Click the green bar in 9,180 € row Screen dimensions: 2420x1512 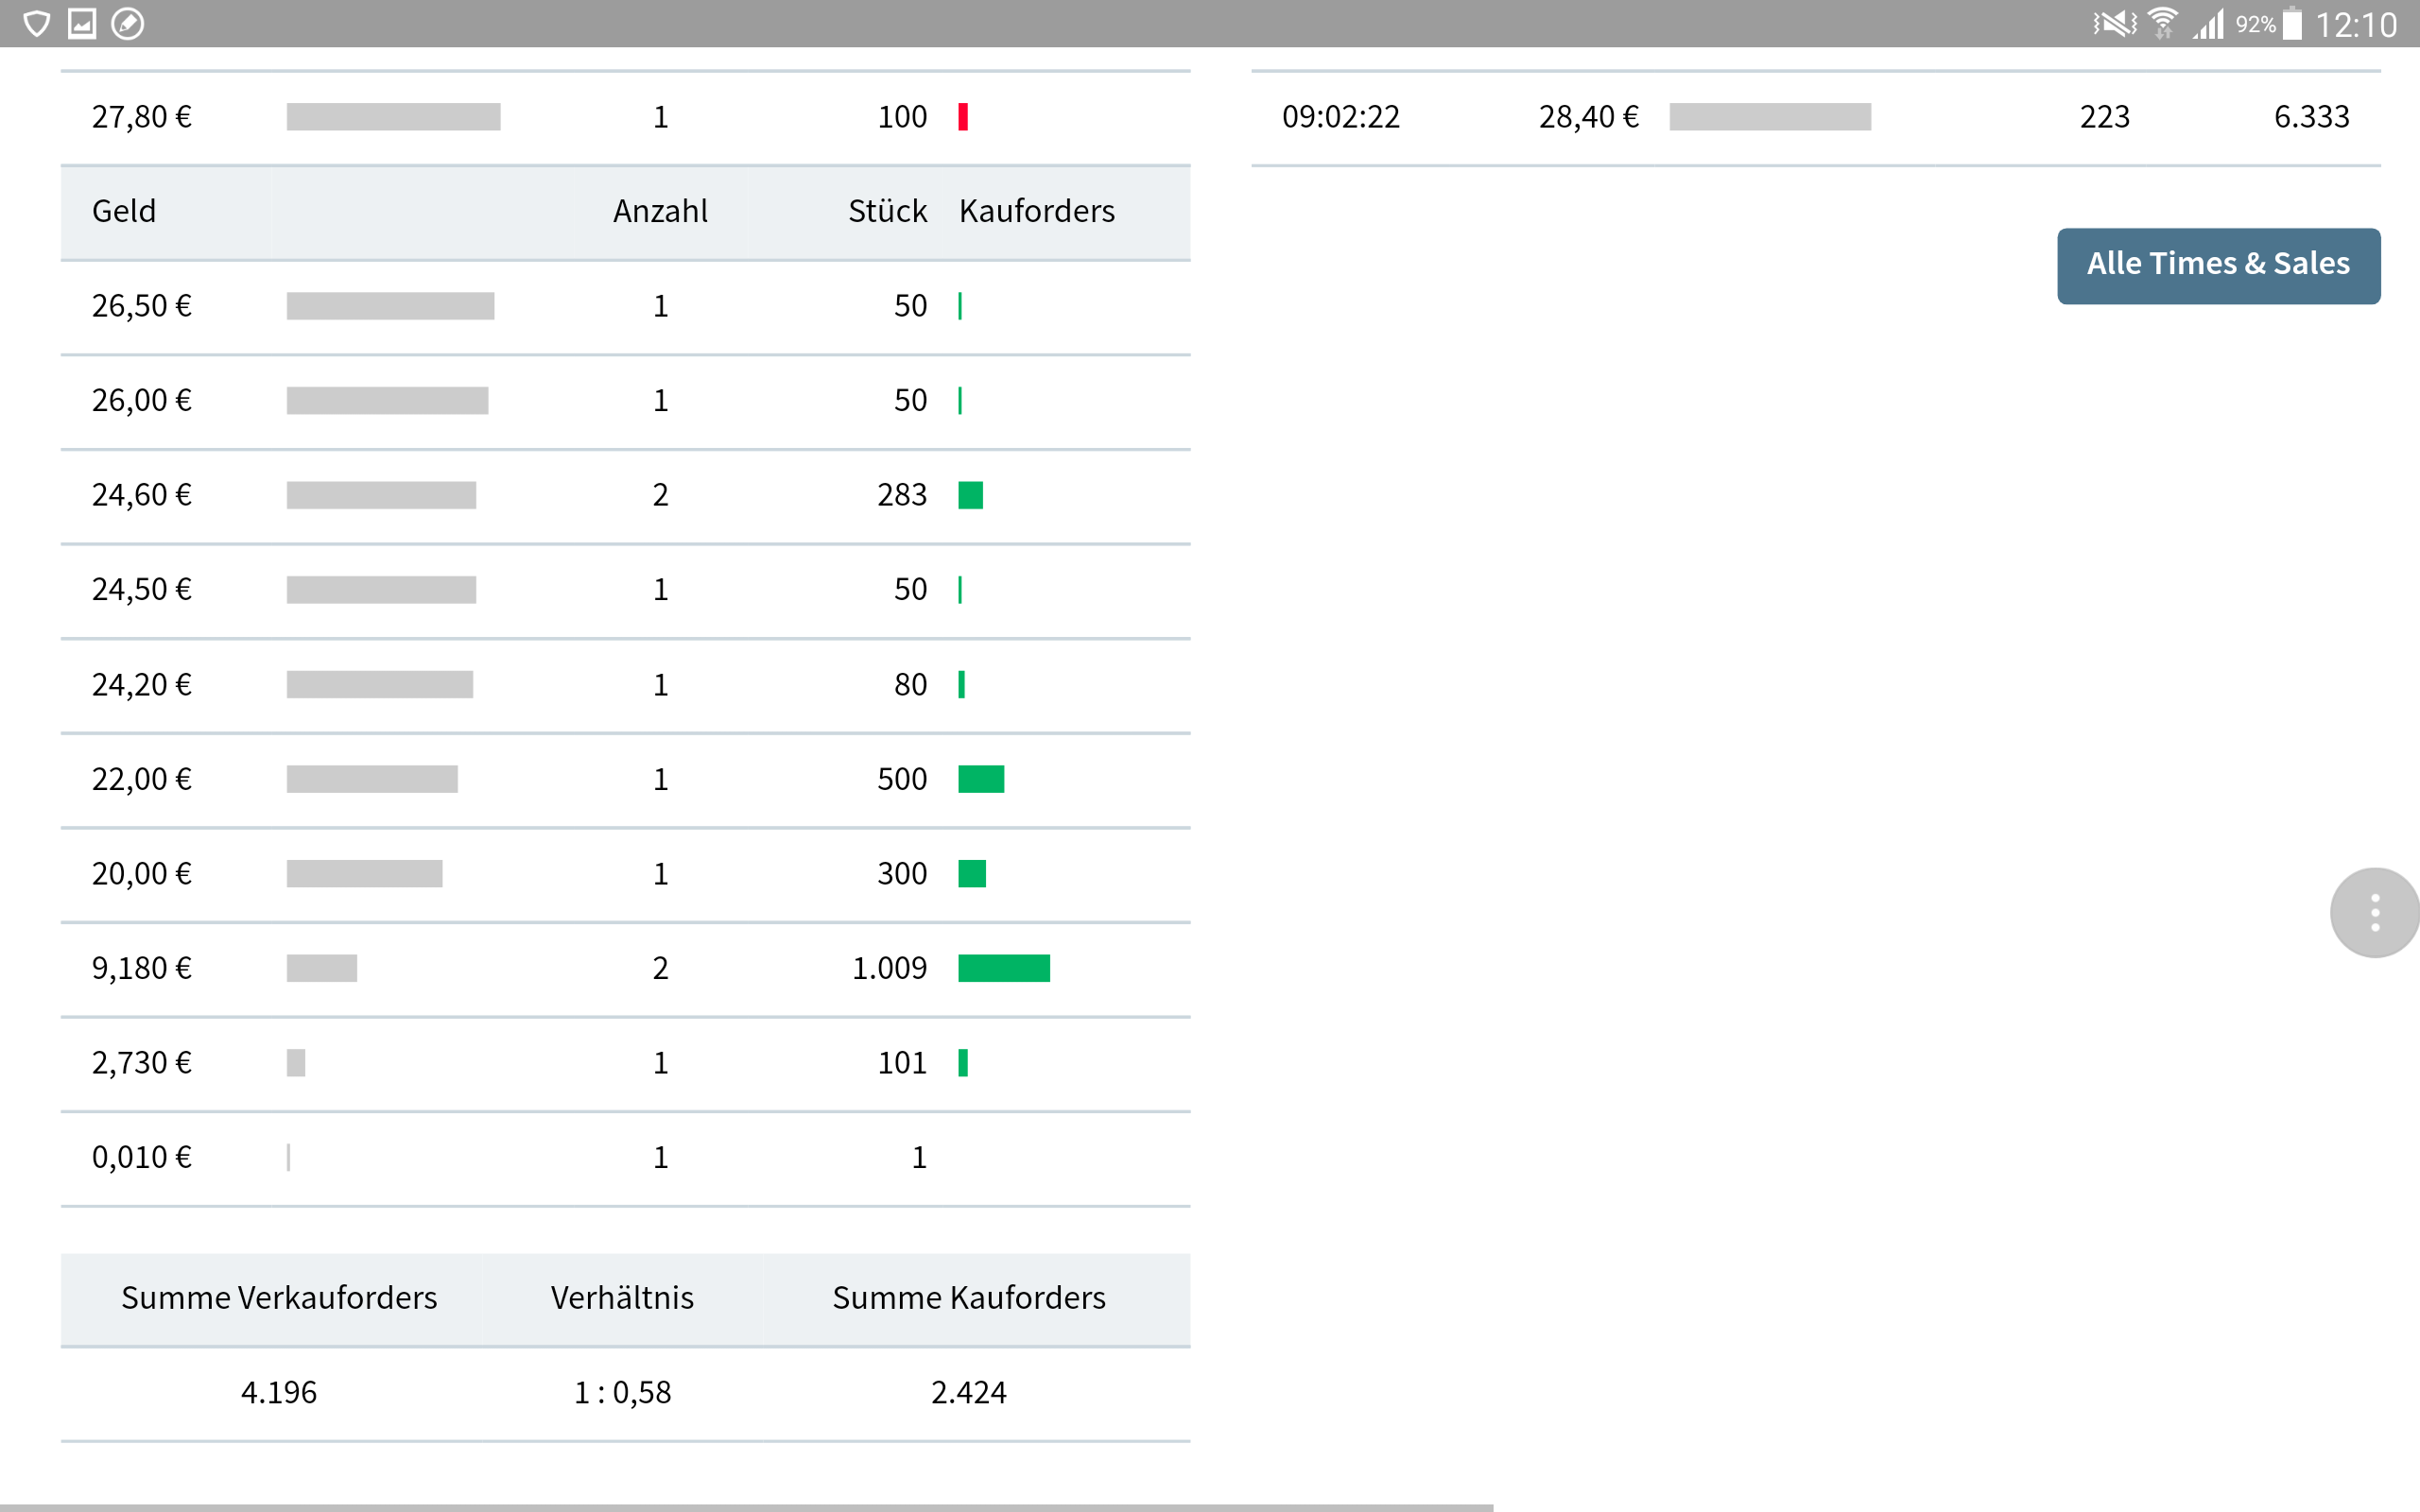[x=1003, y=968]
